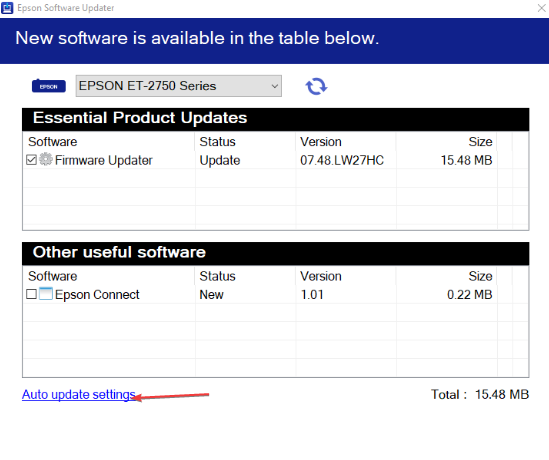
Task: Close the Epson Software Updater window
Action: (541, 8)
